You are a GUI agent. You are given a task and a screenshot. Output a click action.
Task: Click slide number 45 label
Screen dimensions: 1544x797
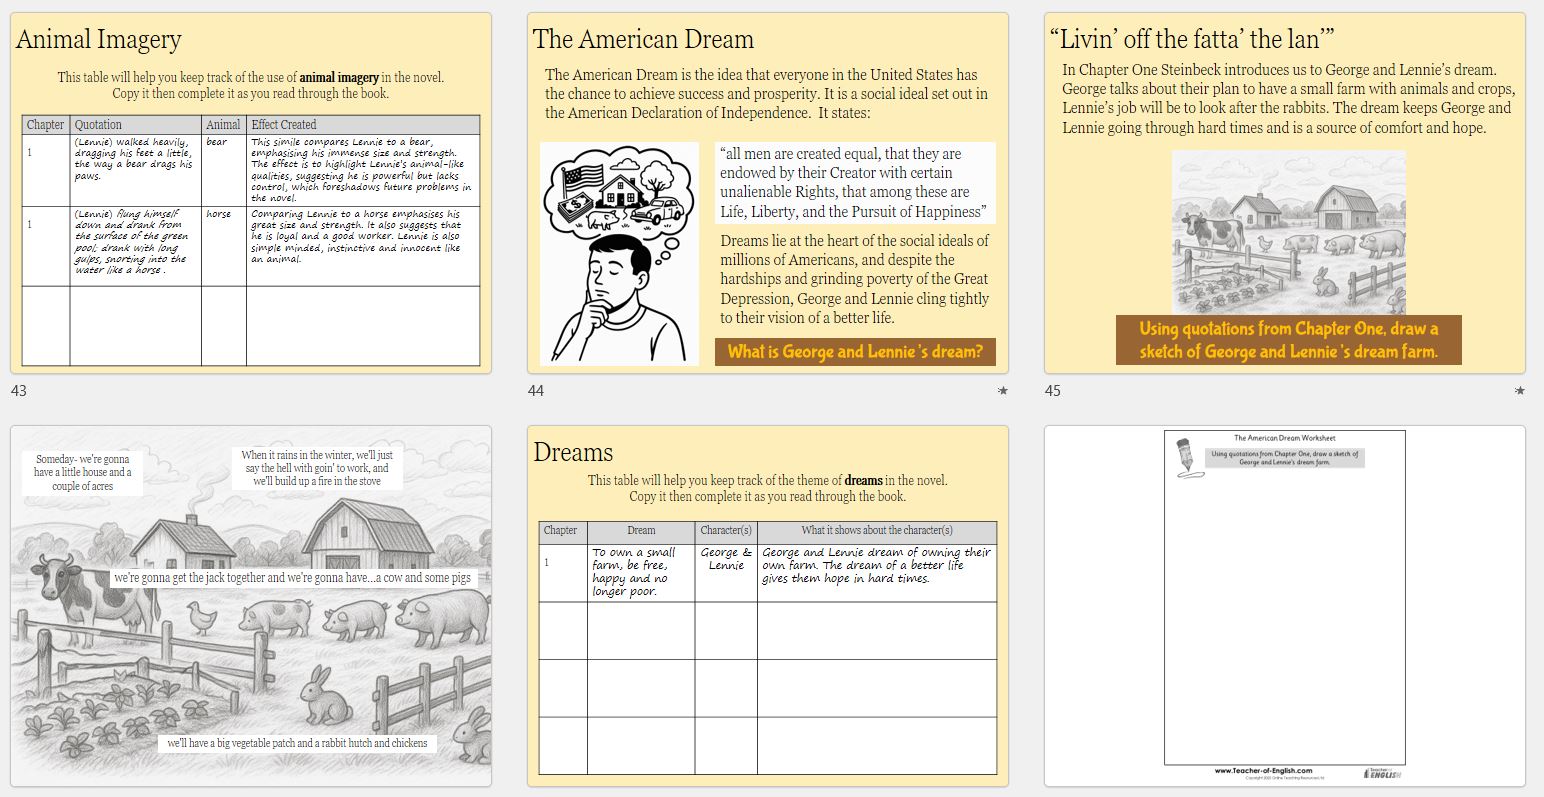tap(1053, 391)
